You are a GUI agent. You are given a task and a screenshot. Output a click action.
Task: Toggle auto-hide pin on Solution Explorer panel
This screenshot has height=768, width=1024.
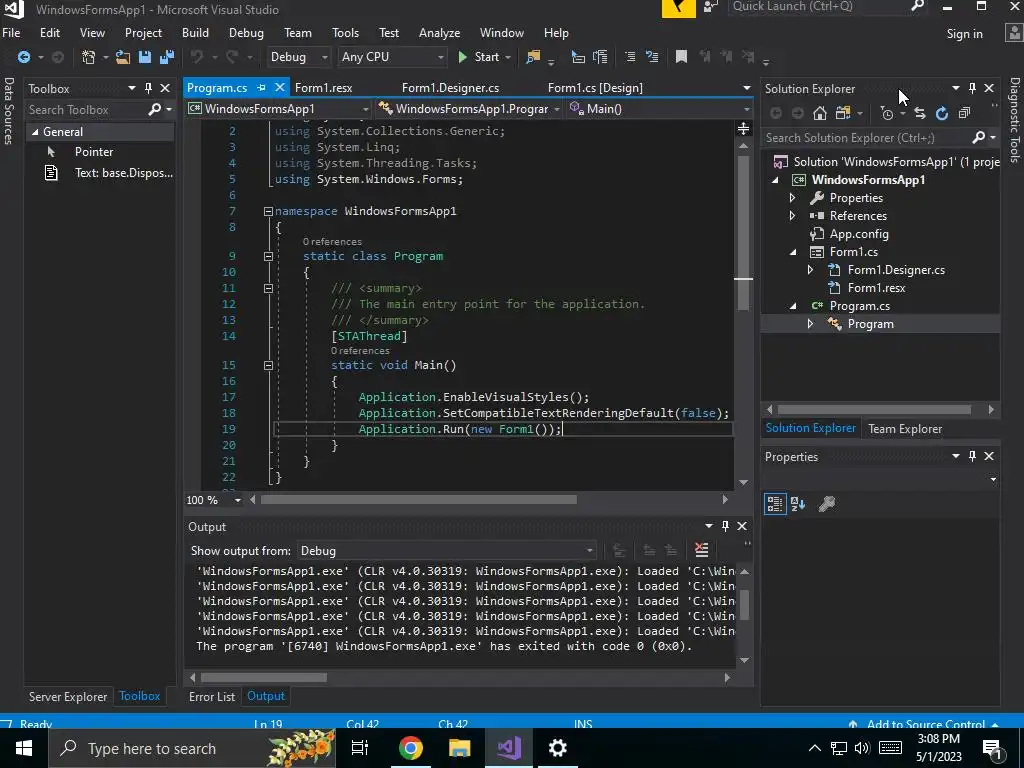point(972,88)
